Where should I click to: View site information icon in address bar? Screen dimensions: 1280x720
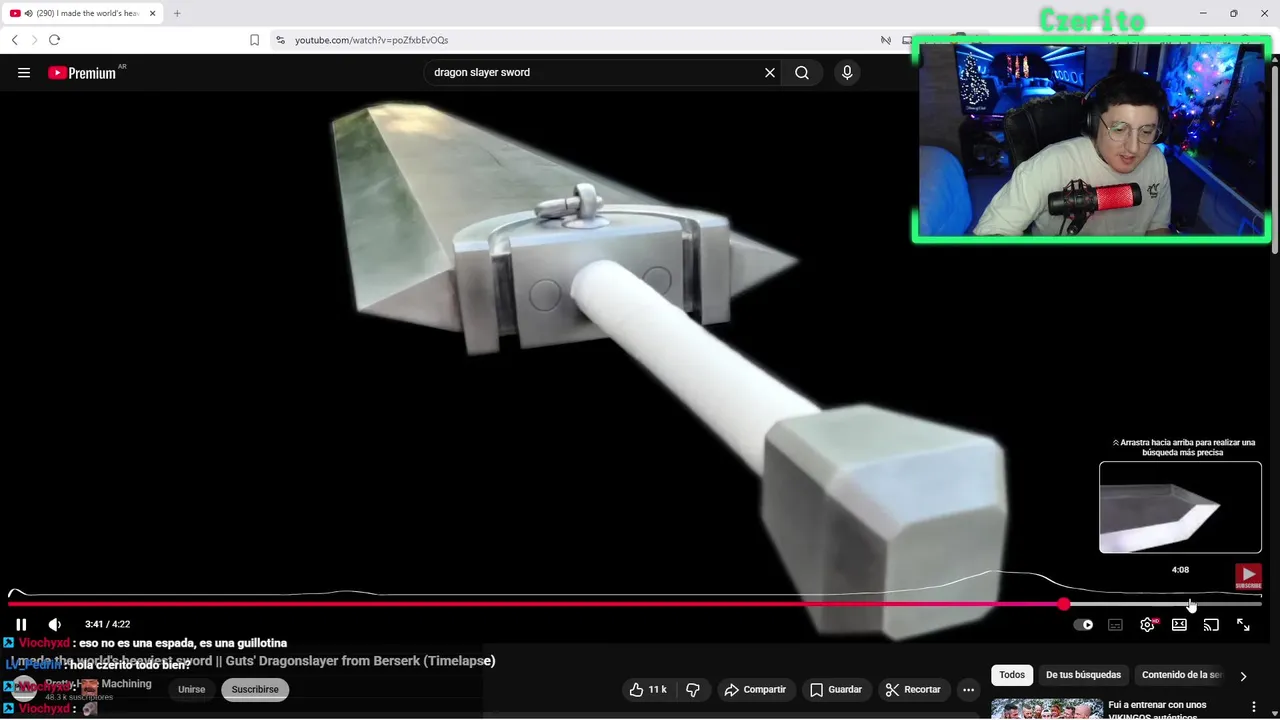point(280,40)
